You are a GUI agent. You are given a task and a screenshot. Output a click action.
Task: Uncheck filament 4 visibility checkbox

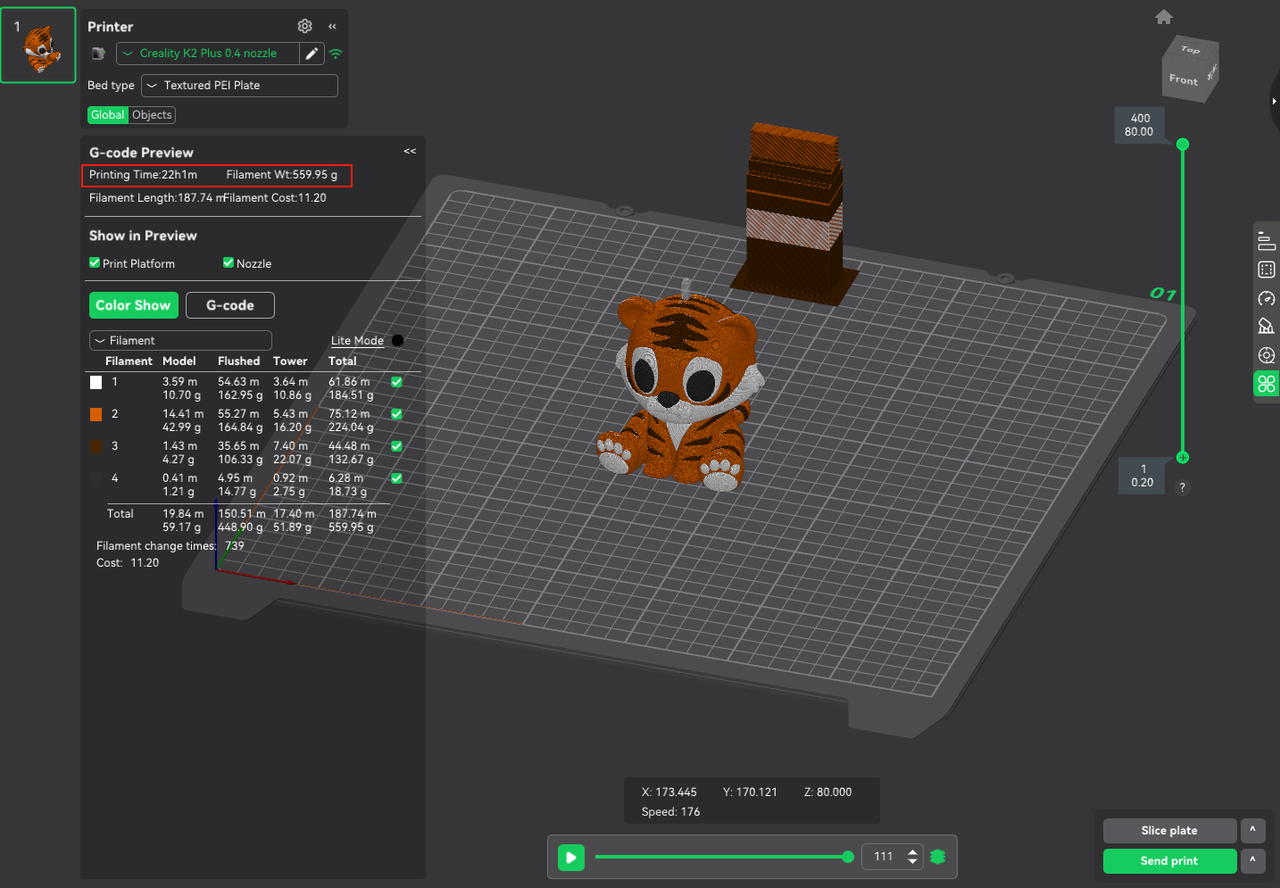(396, 478)
